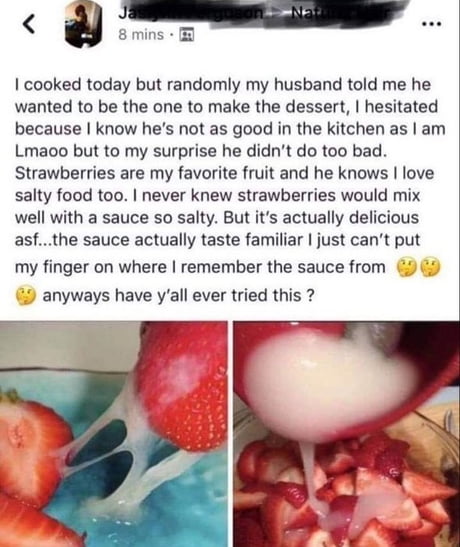Image resolution: width=460 pixels, height=547 pixels.
Task: Open the right photo of sauce poured on strawberries
Action: pyautogui.click(x=346, y=434)
